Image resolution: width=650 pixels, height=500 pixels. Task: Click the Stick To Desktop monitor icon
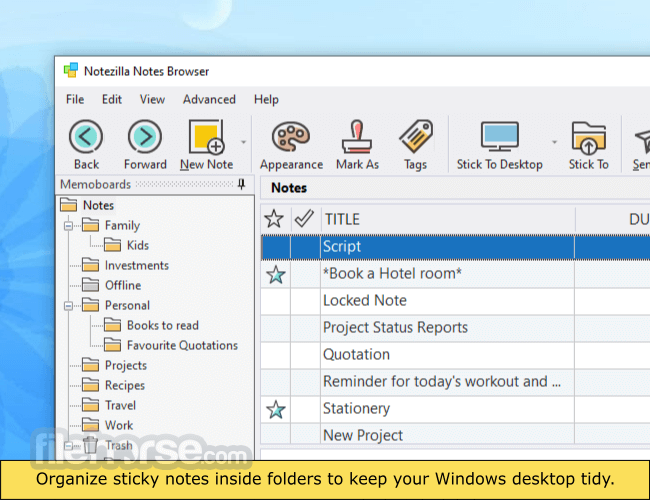click(x=500, y=136)
